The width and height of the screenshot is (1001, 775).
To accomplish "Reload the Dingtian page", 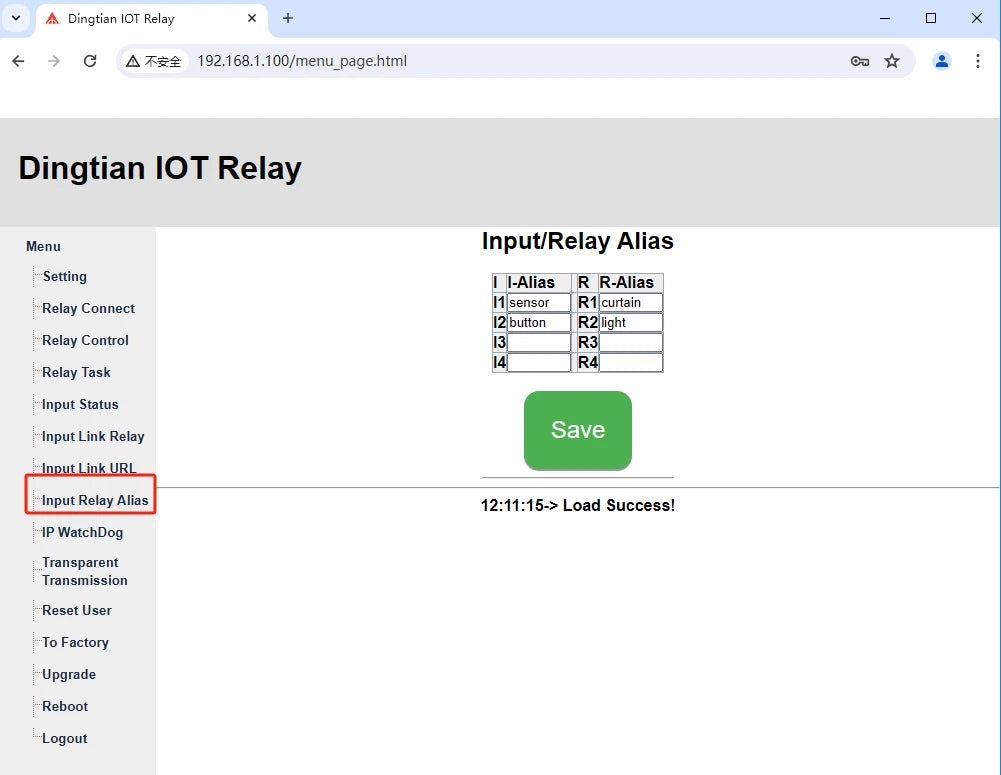I will pyautogui.click(x=90, y=61).
